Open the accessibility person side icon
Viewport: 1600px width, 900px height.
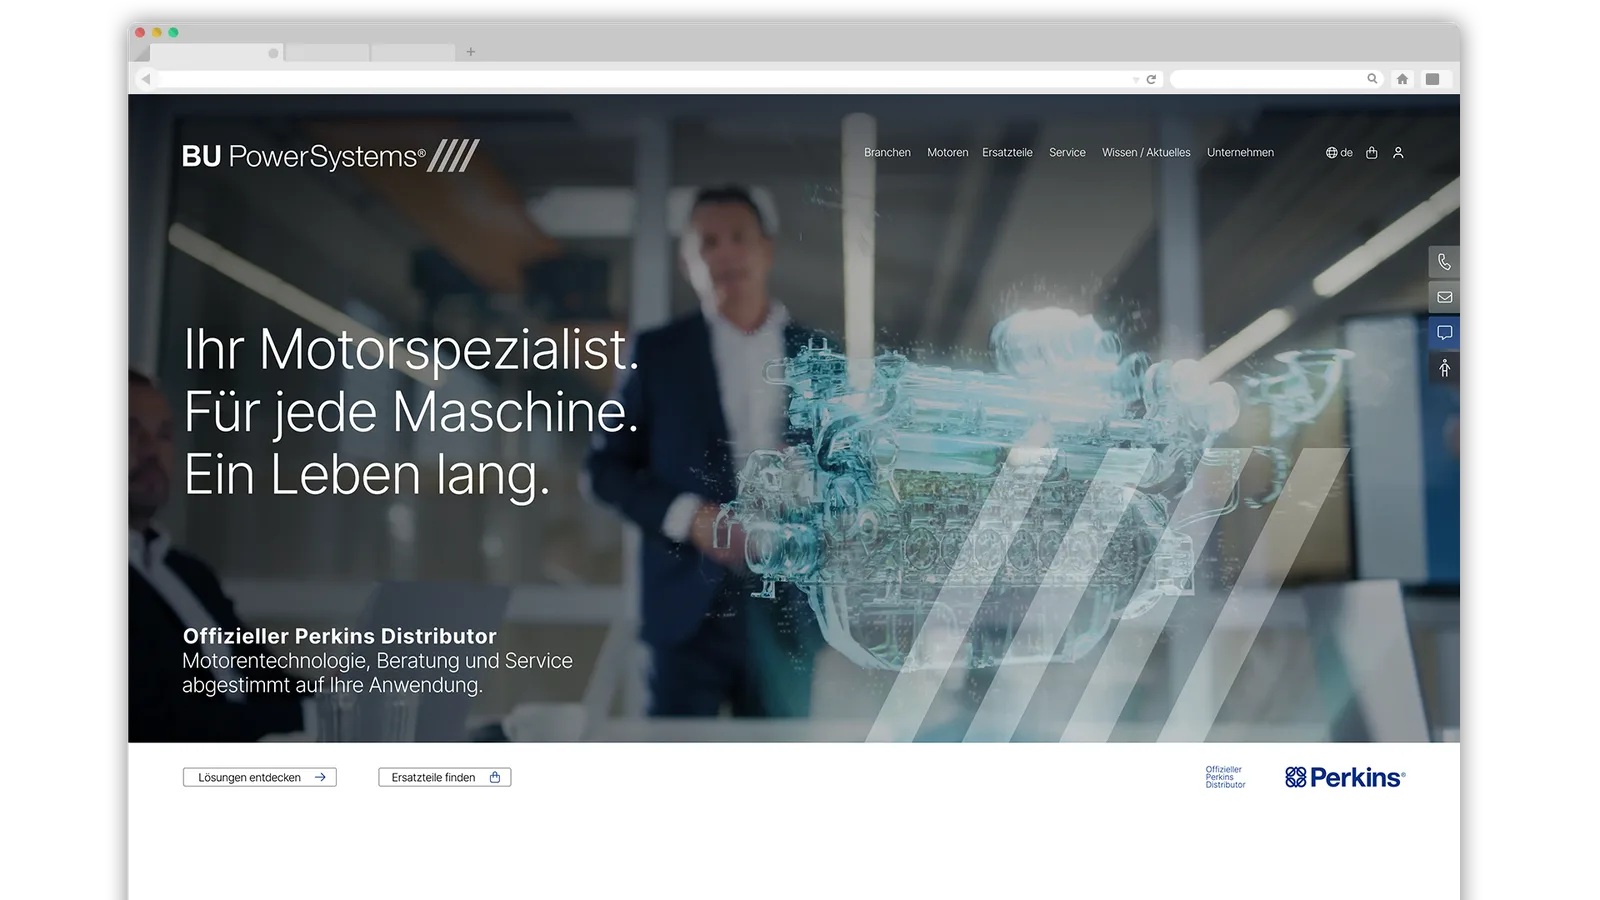1444,369
